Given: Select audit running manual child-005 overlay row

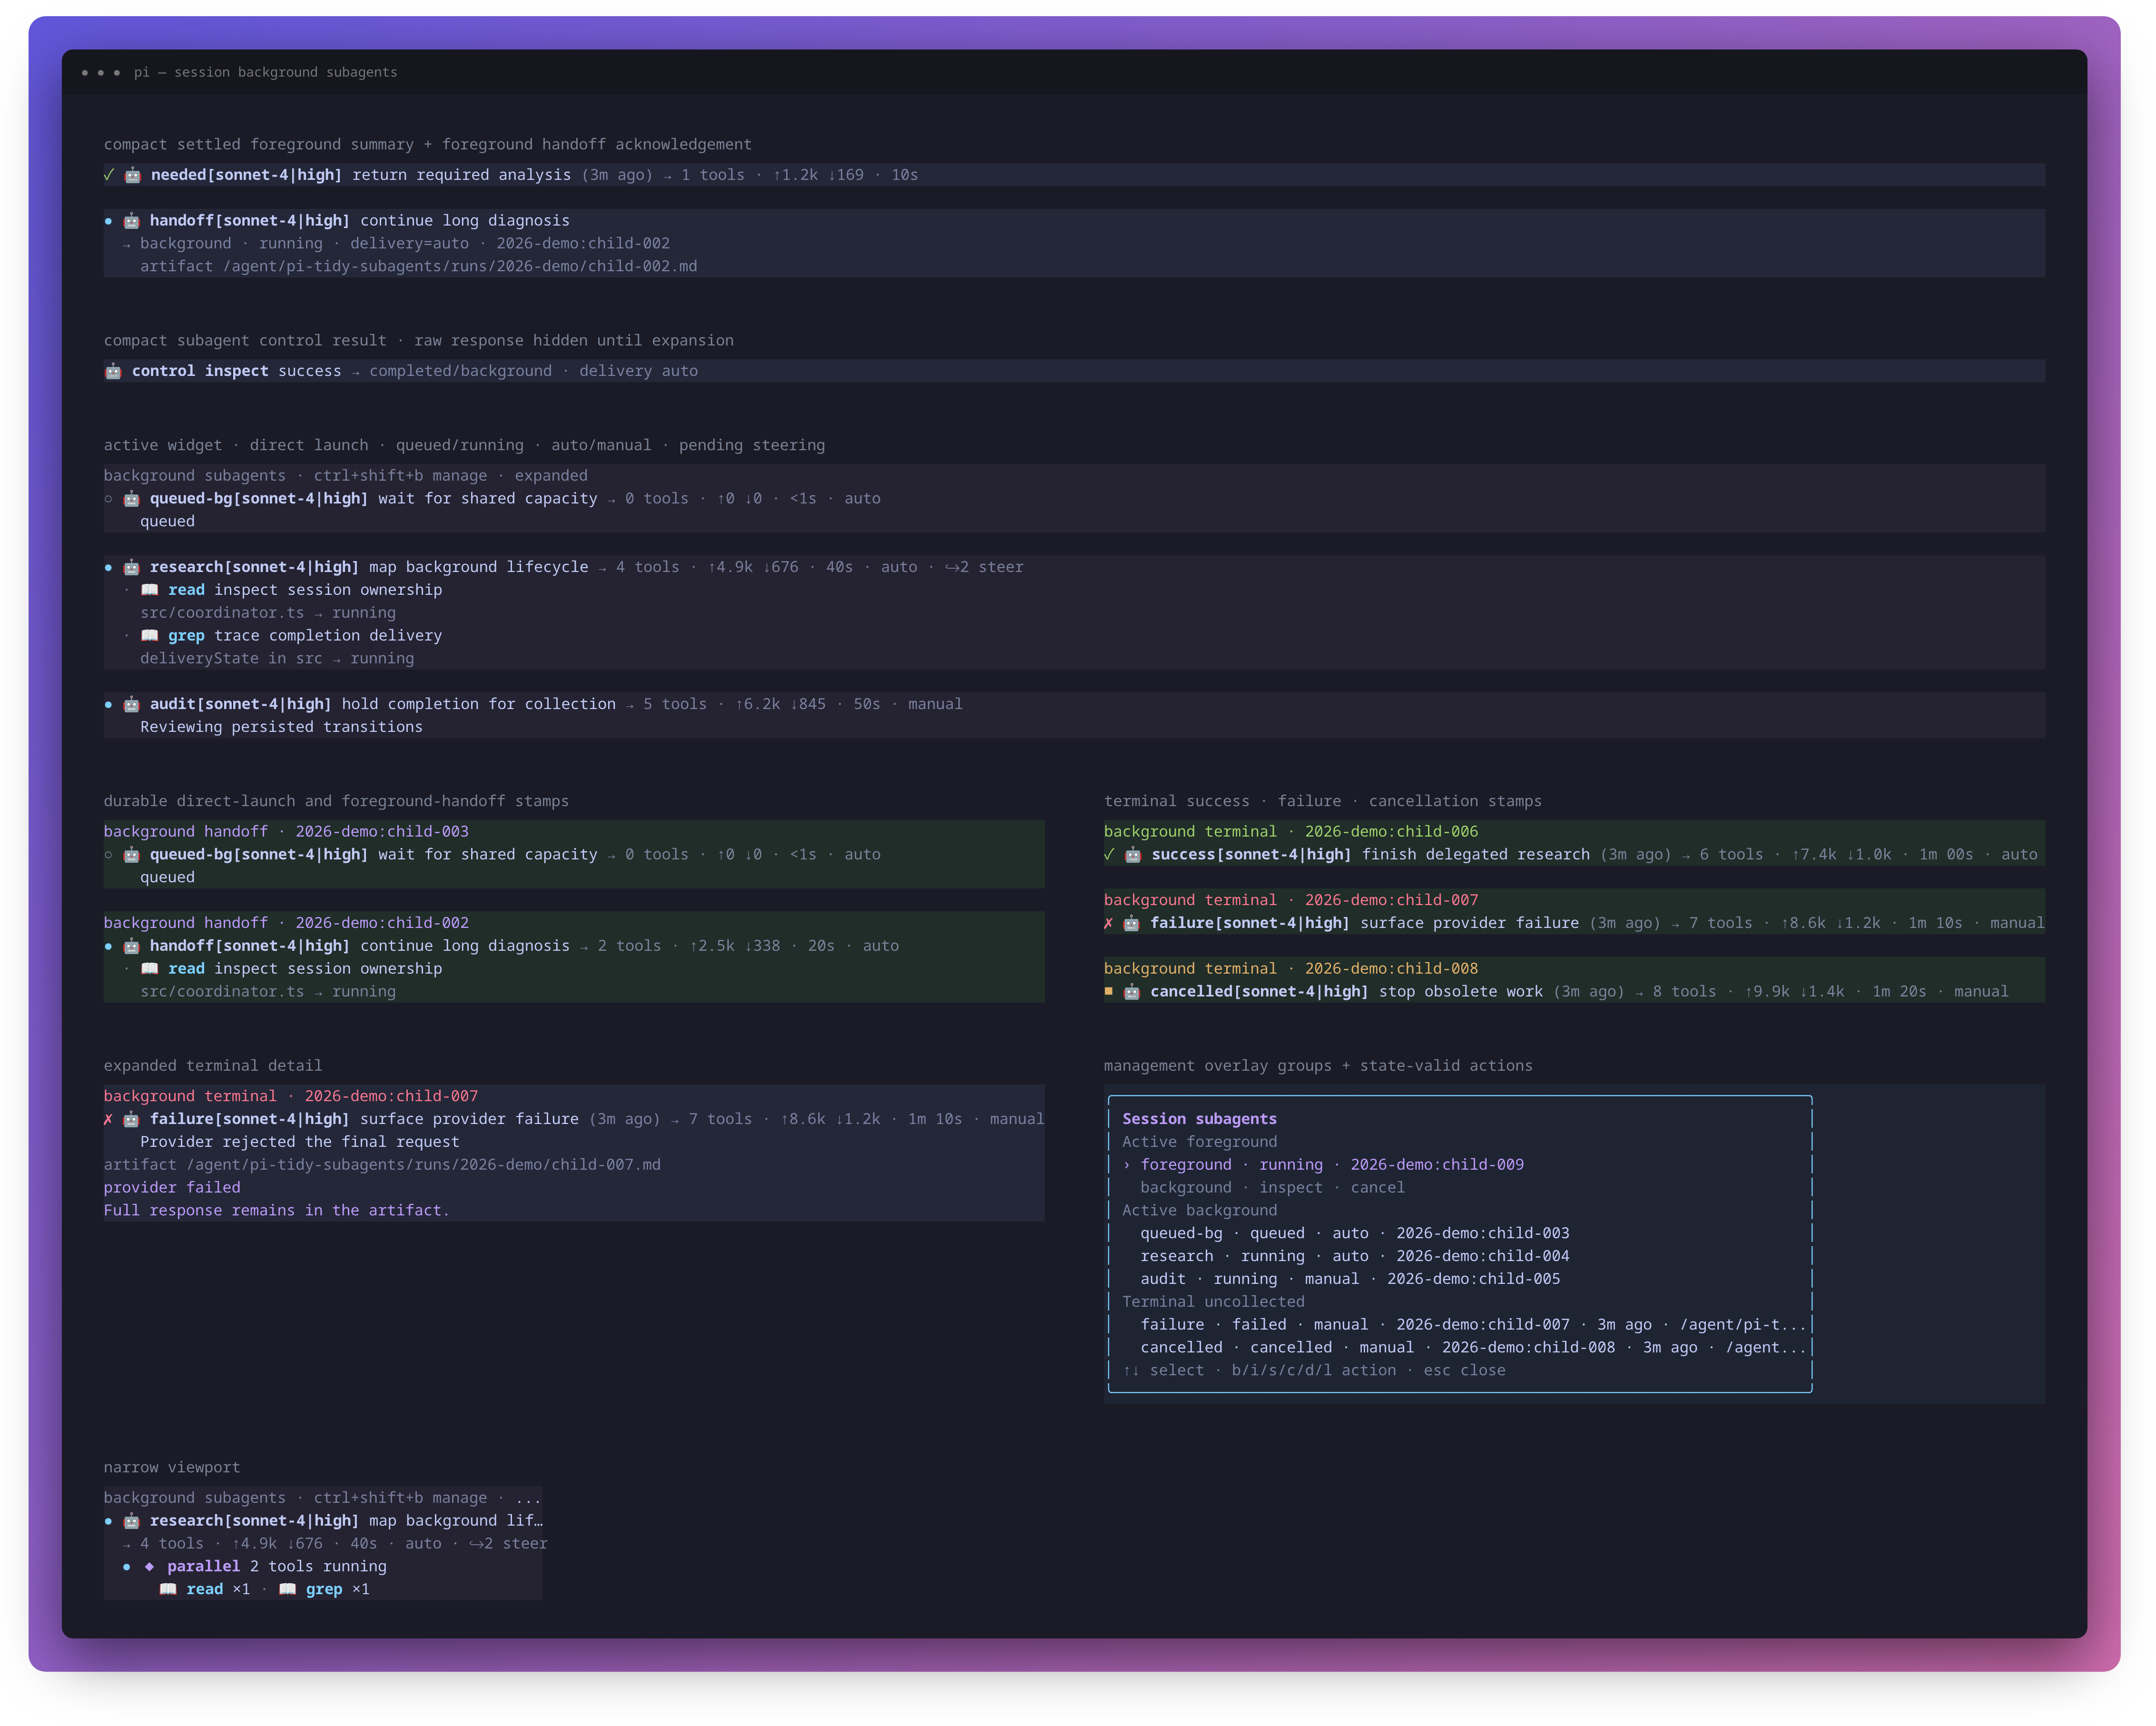Looking at the screenshot, I should (1350, 1279).
